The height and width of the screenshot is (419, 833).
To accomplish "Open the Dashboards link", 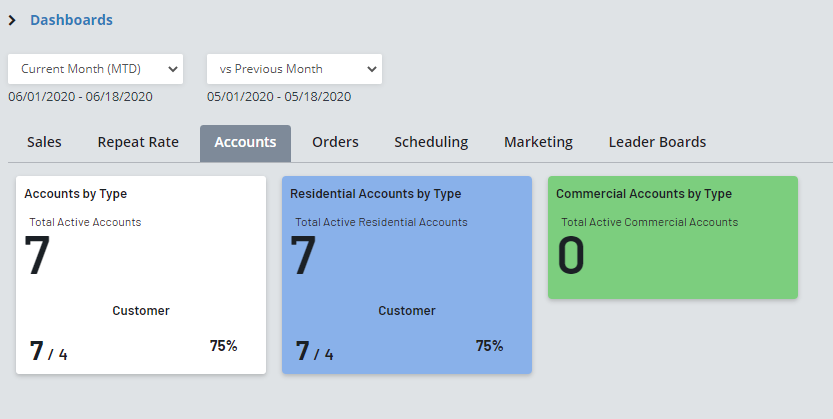I will [x=71, y=20].
